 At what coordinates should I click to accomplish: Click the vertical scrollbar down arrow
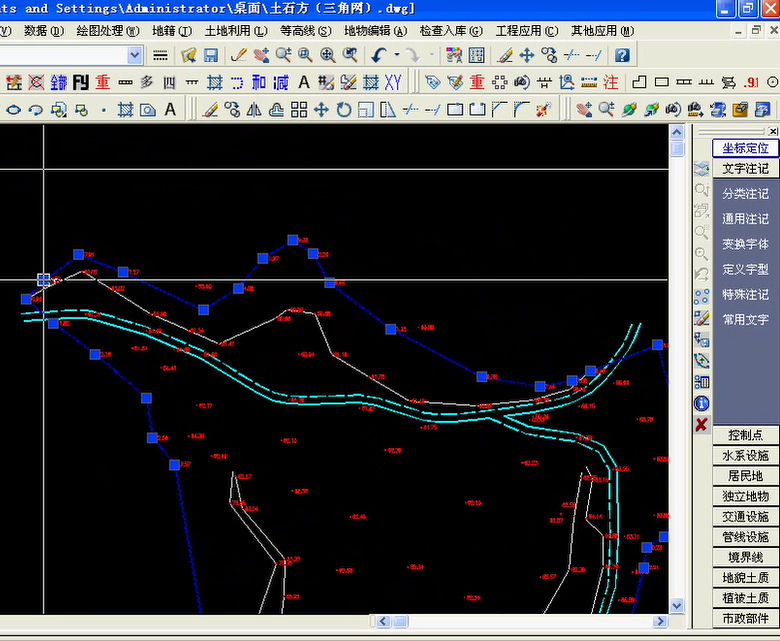677,606
